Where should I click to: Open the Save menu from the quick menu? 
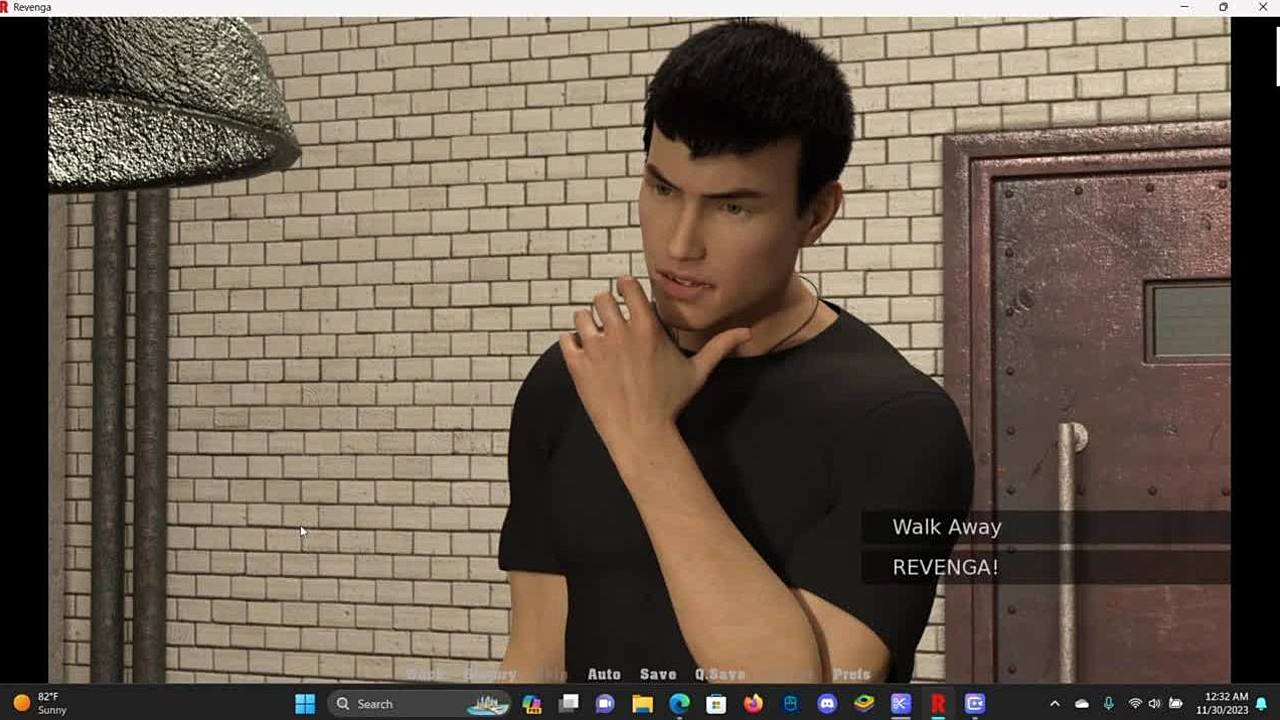(658, 675)
